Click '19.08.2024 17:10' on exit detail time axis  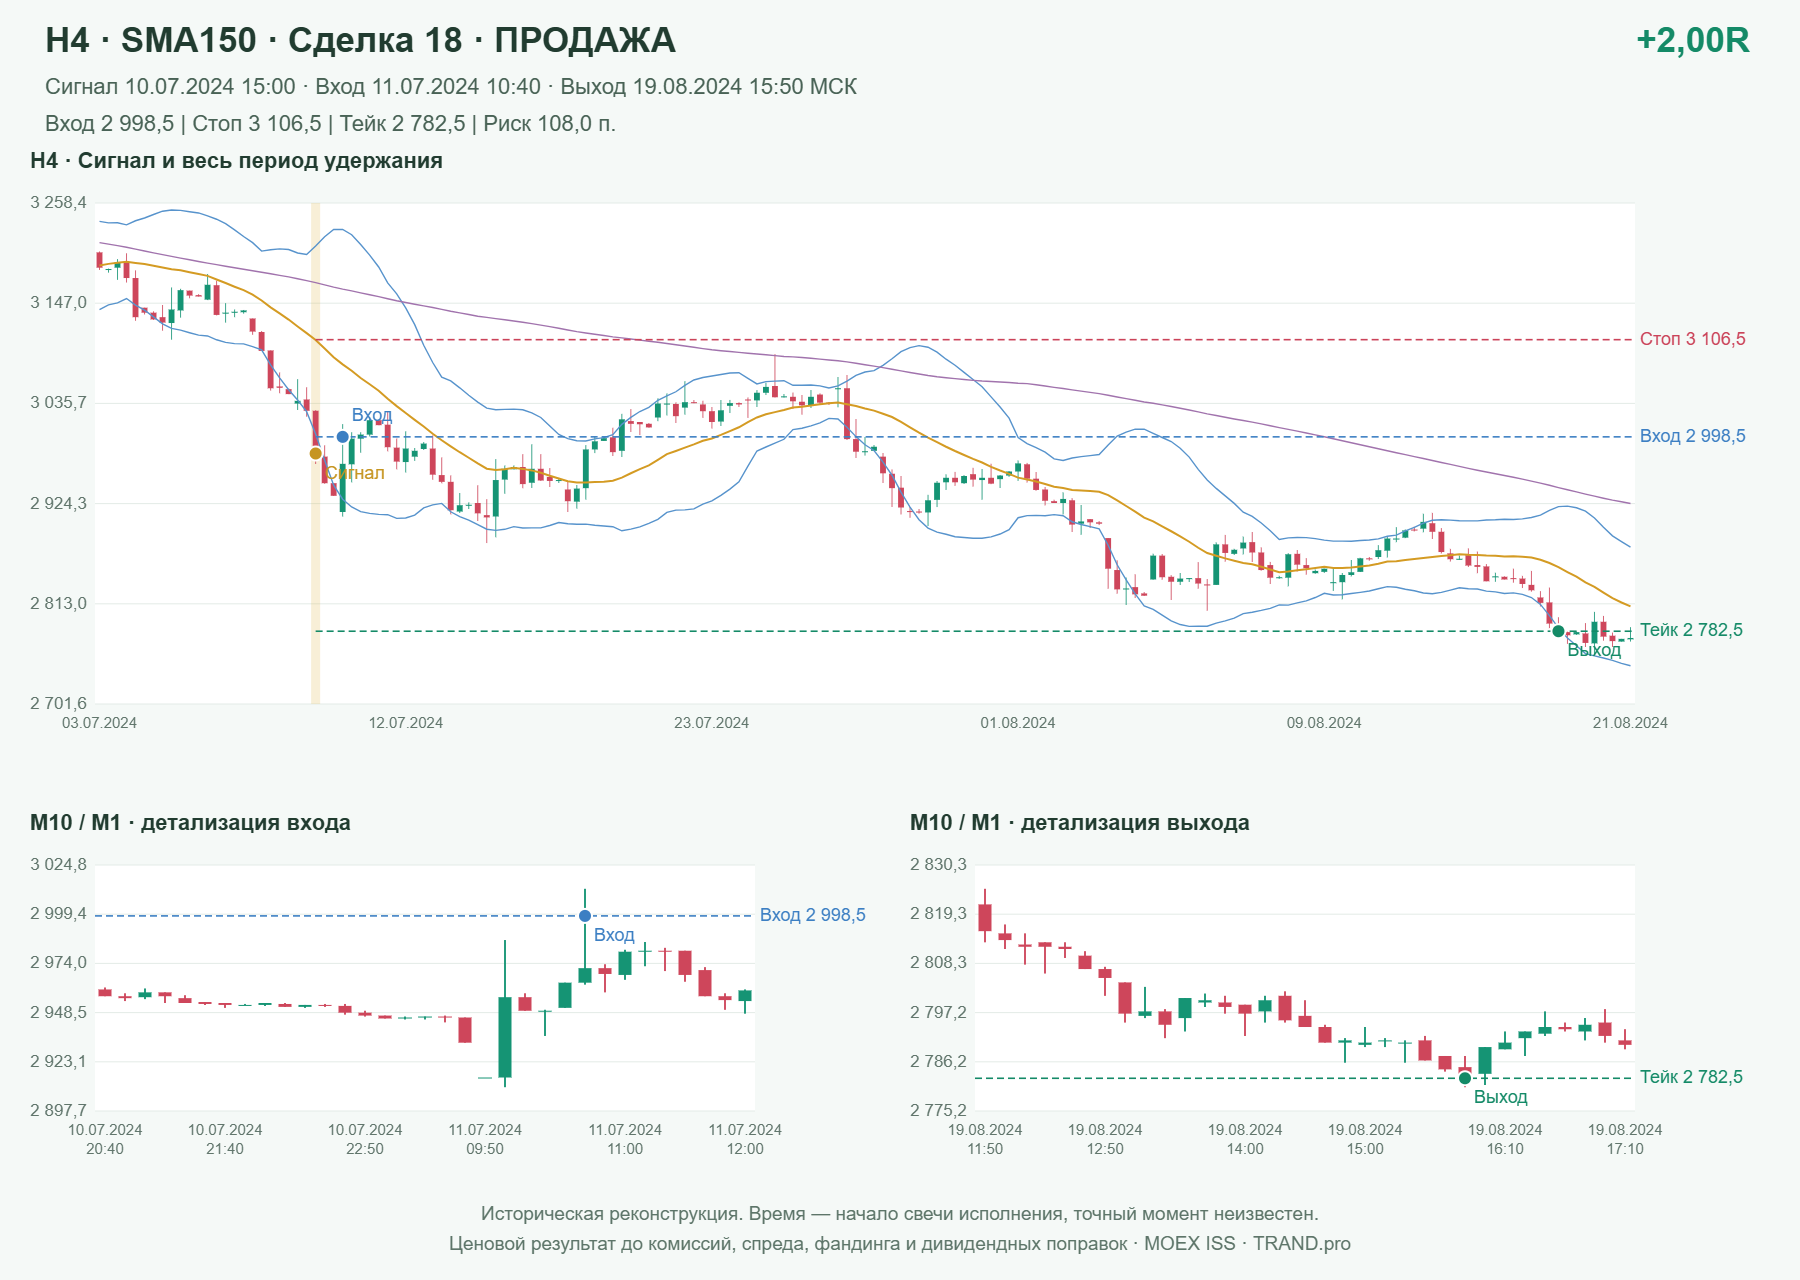[1625, 1139]
